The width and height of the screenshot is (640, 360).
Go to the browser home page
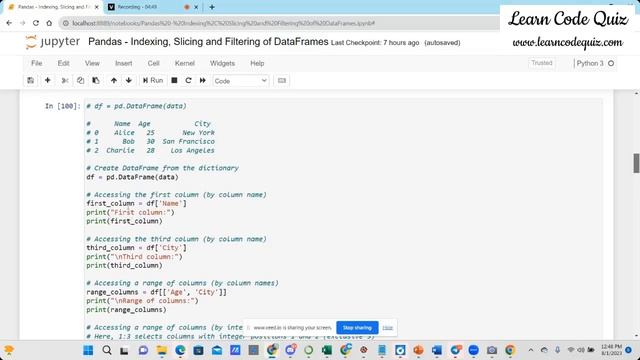[x=49, y=23]
